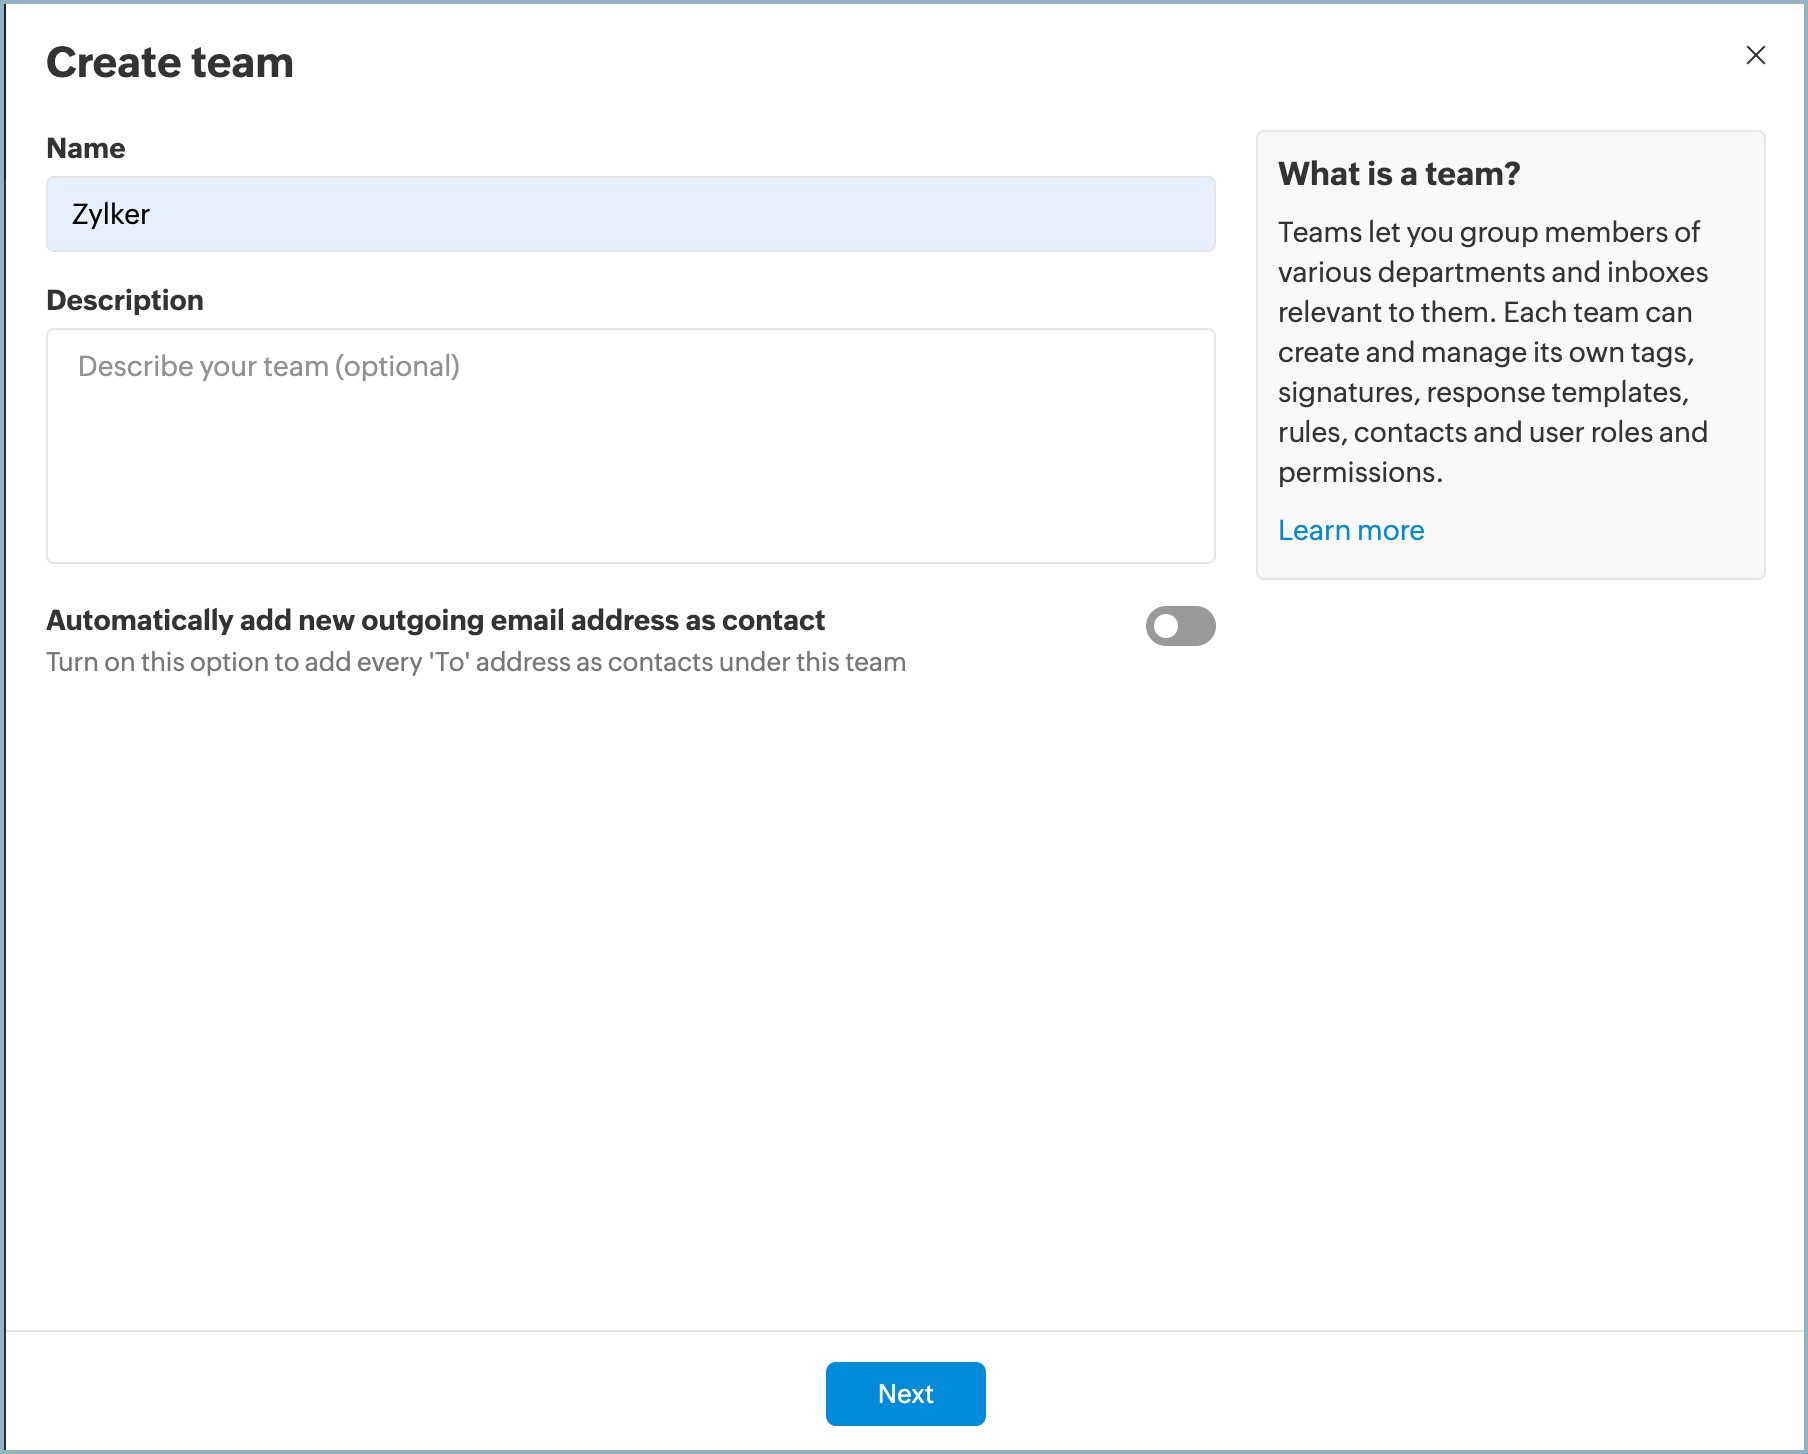
Task: Click the 'Automatically add new outgoing email' label
Action: pos(435,620)
